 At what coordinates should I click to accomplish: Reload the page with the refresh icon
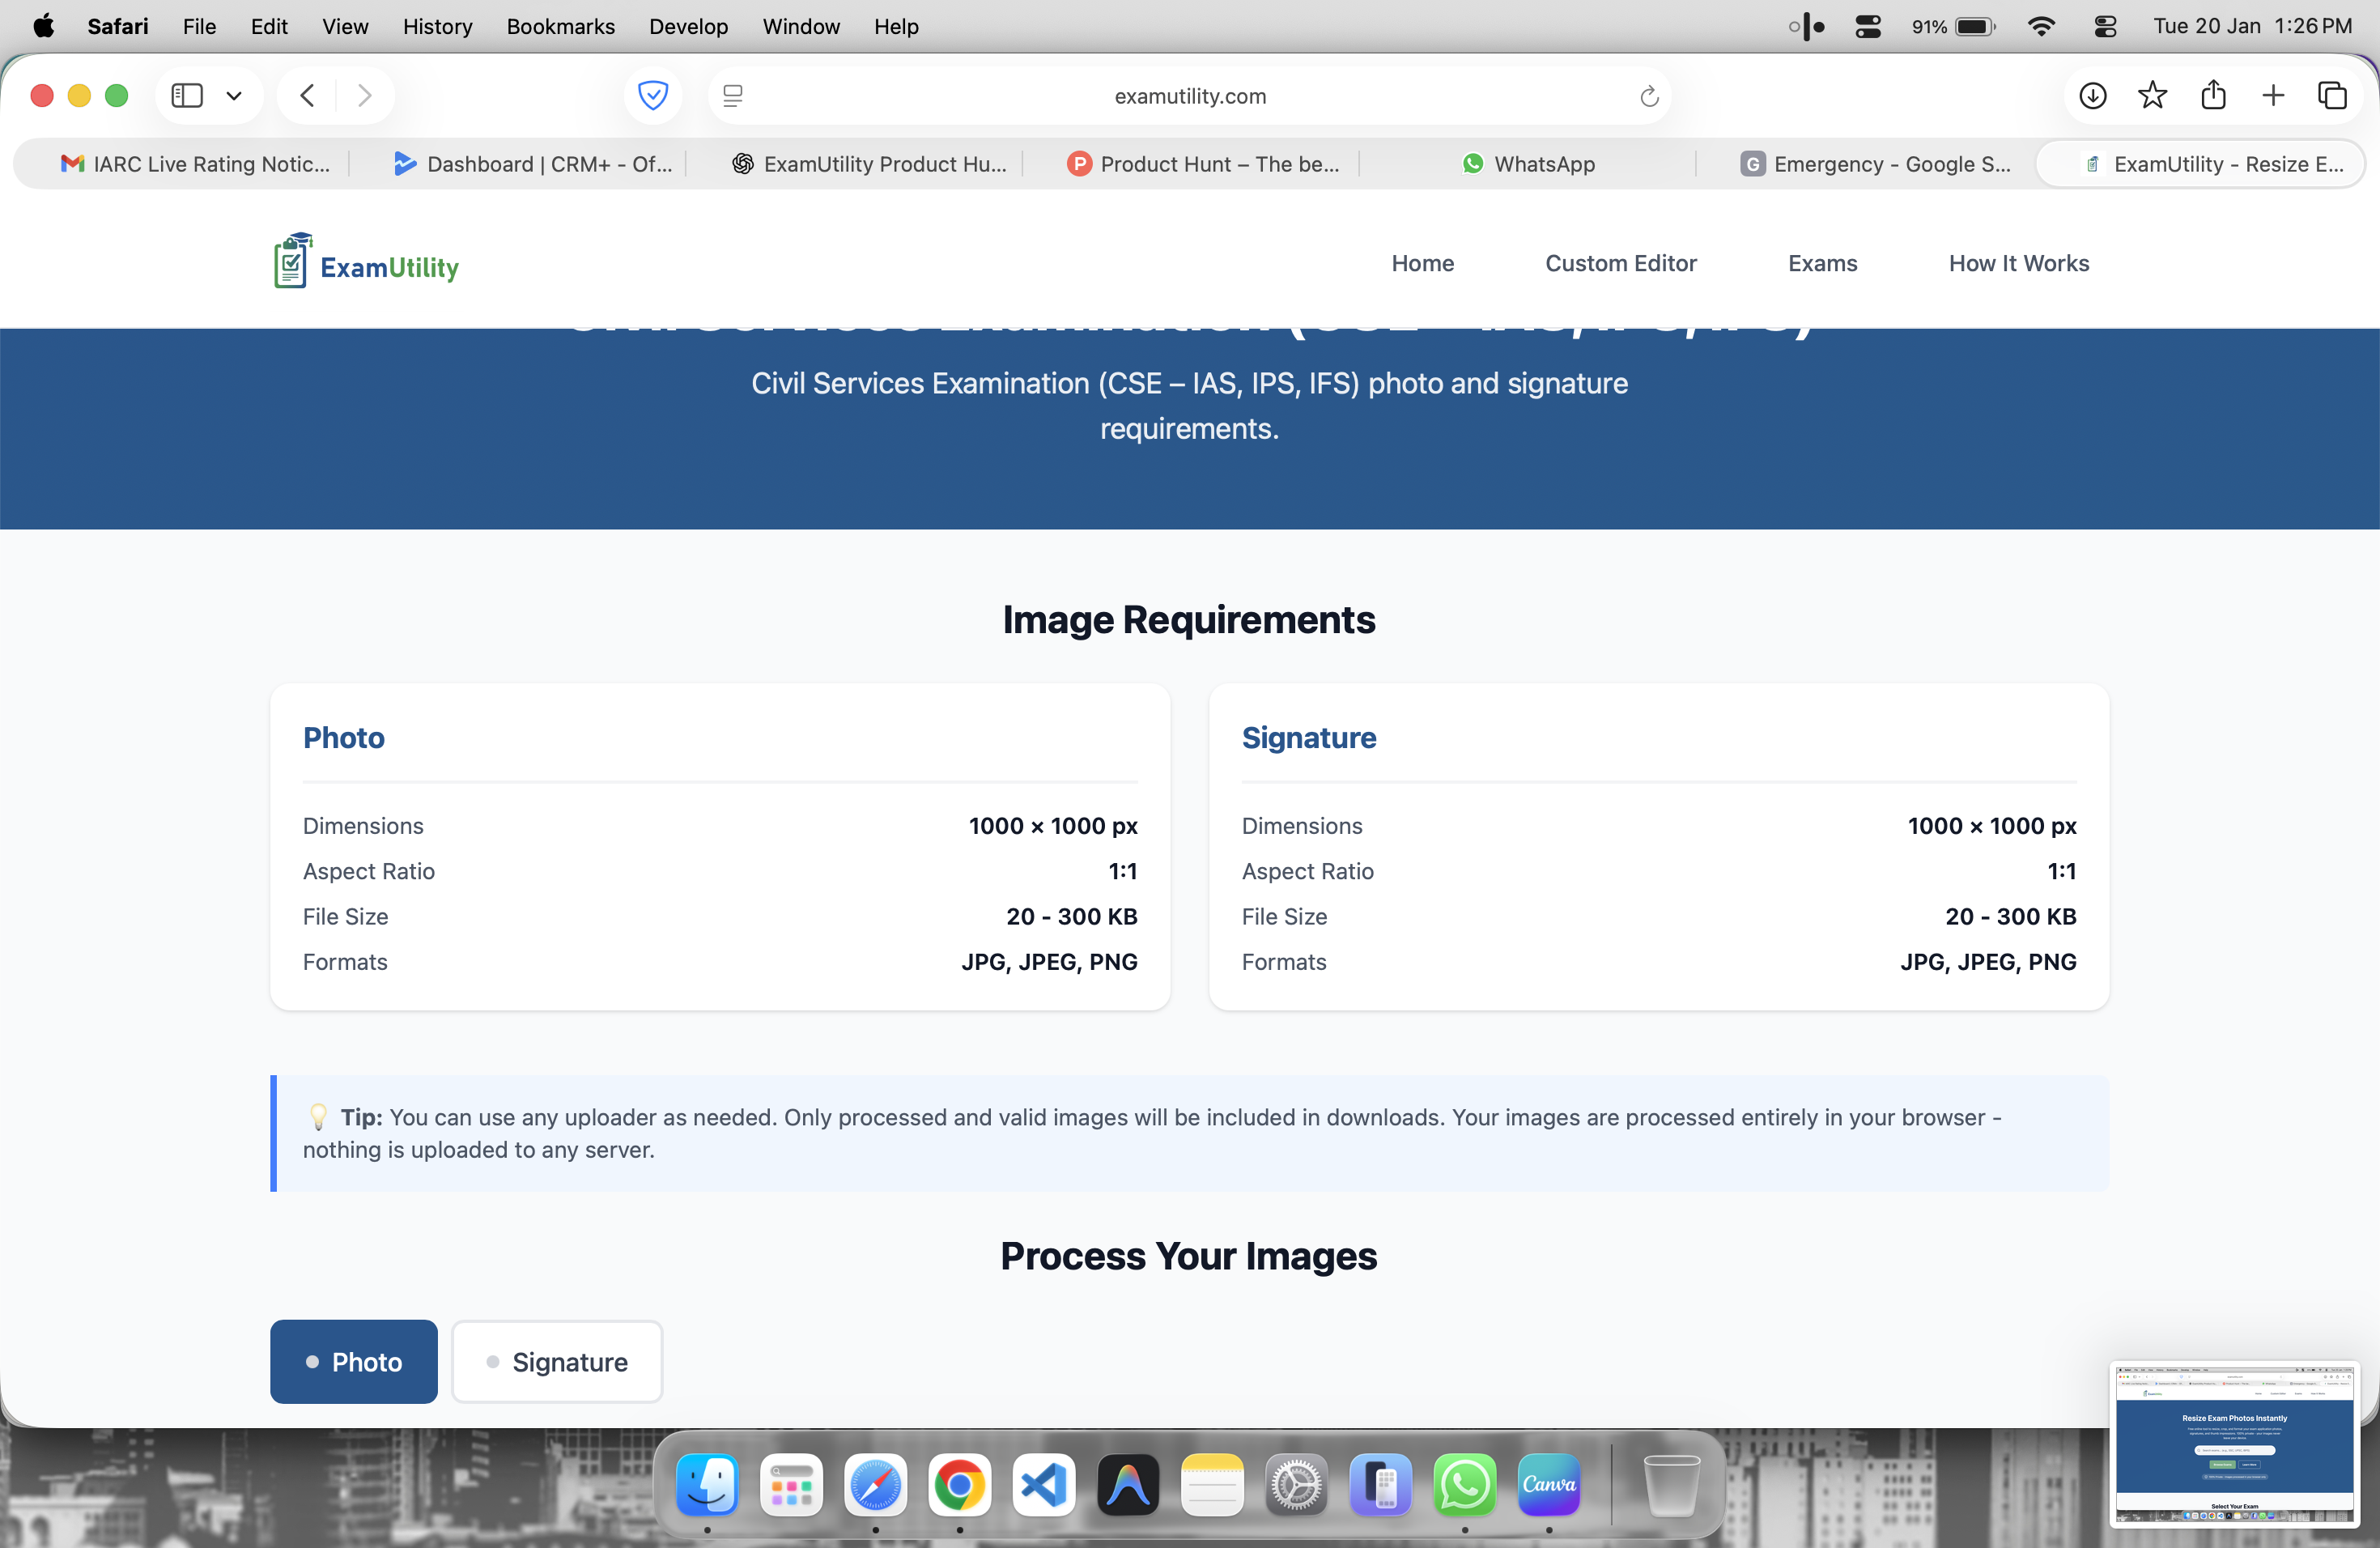tap(1648, 96)
